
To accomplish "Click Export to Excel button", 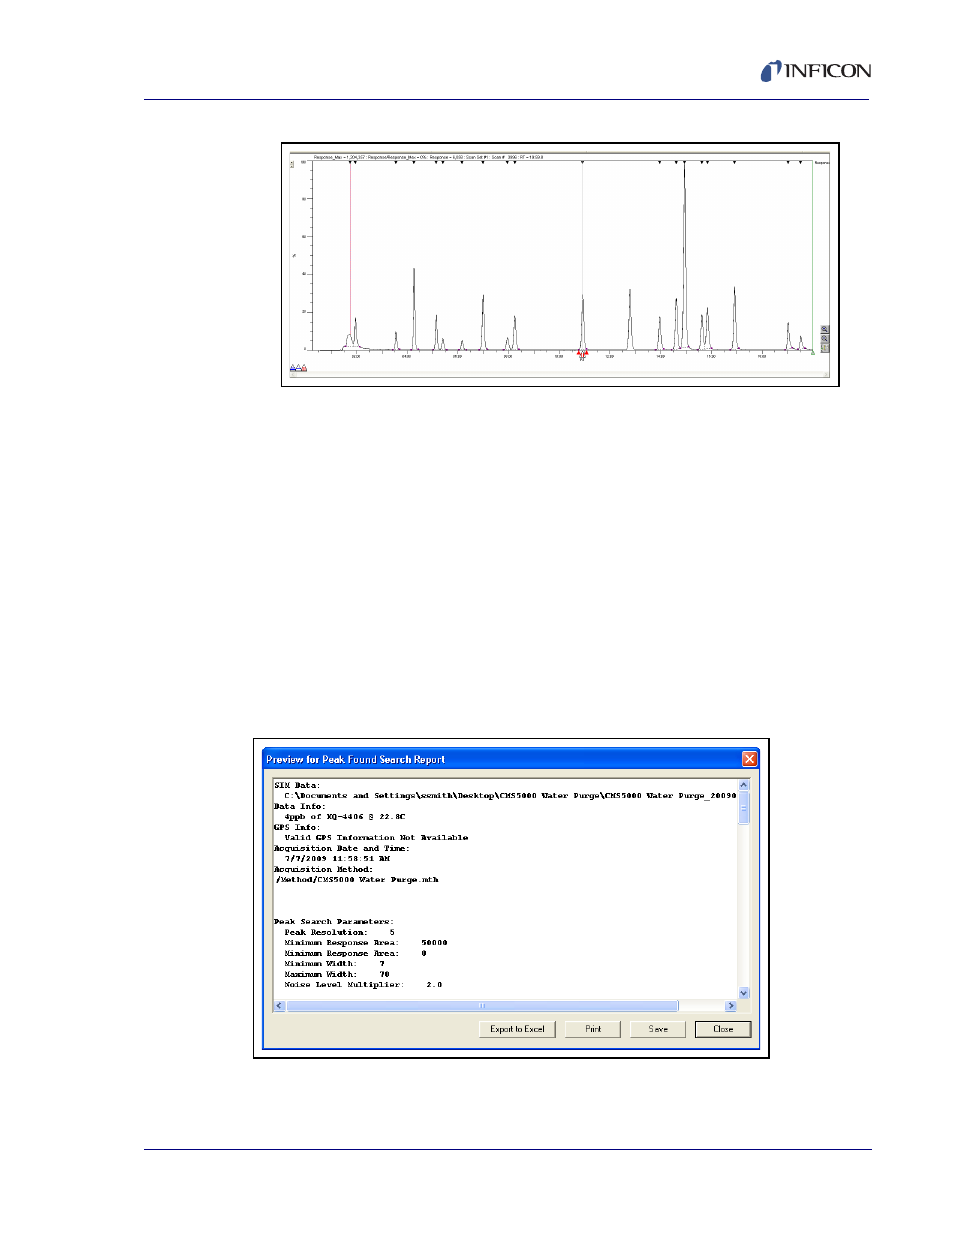I will tap(517, 1029).
